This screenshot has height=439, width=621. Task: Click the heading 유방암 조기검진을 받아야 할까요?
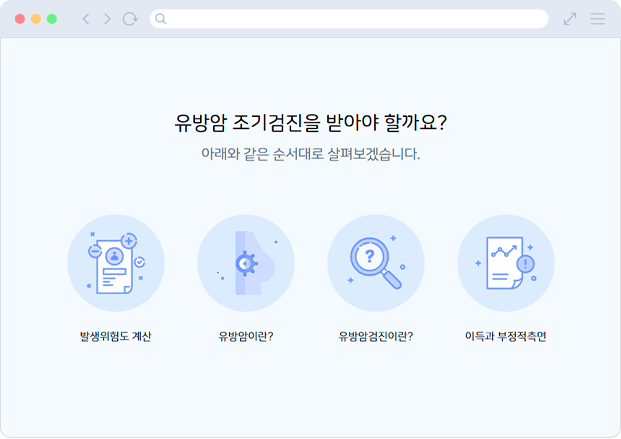click(310, 123)
